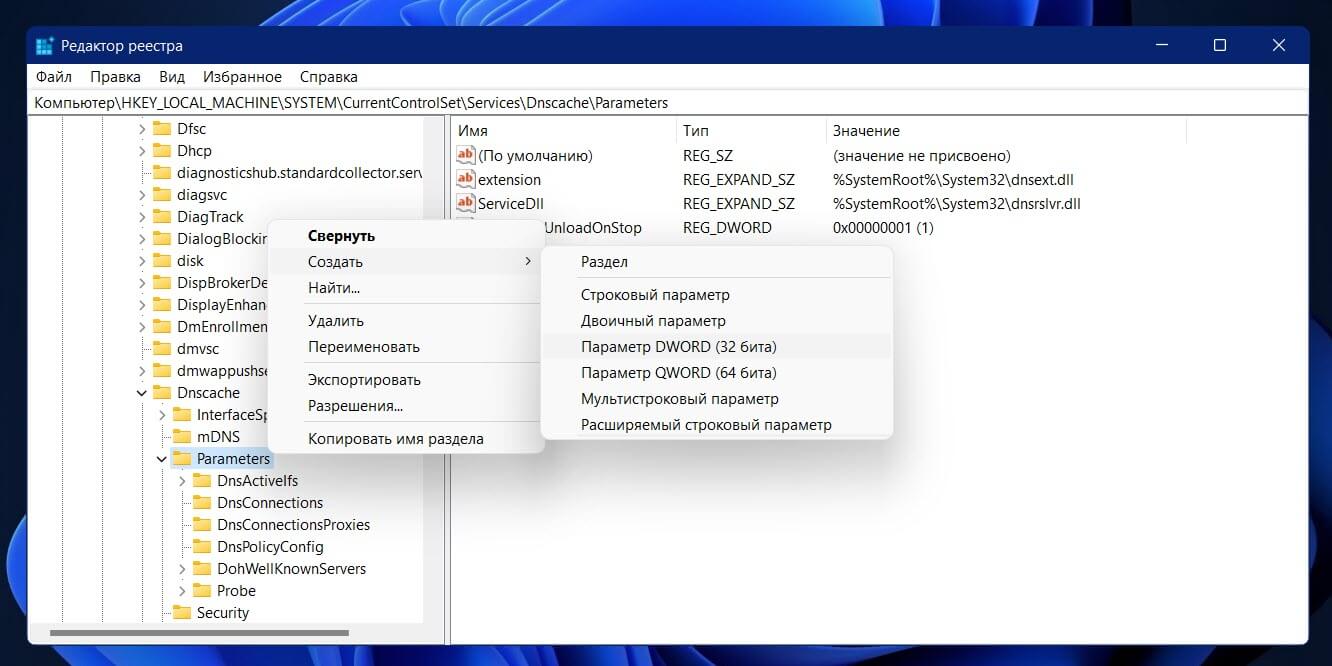The width and height of the screenshot is (1332, 666).
Task: Click the string icon of ServiceDll value
Action: point(465,203)
